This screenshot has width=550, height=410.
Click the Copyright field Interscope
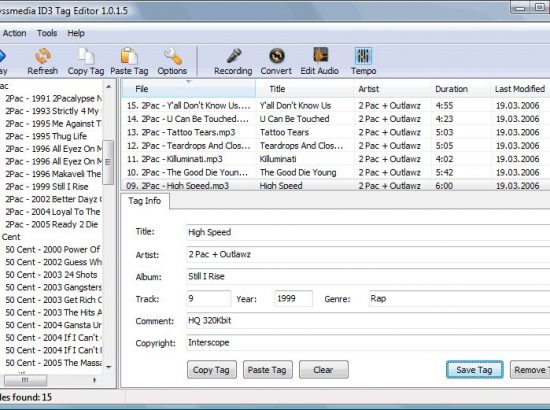click(368, 343)
